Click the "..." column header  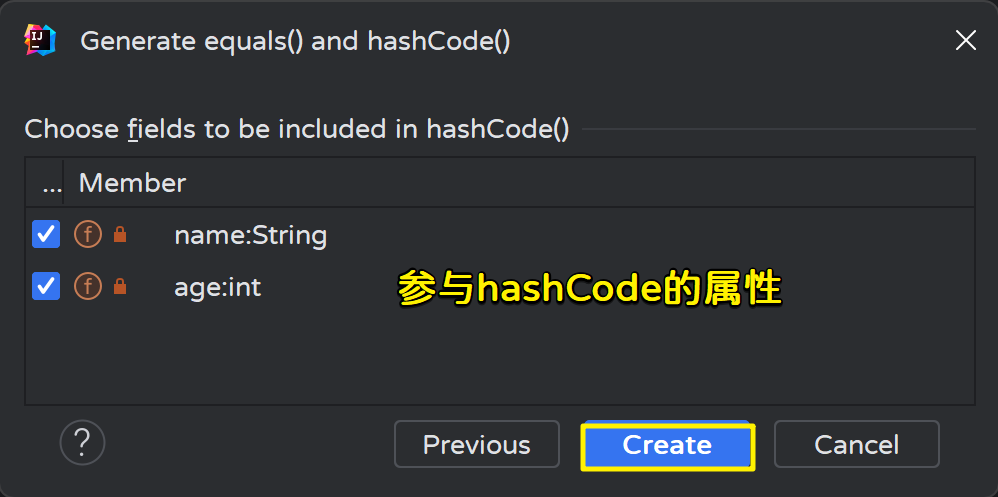click(51, 183)
